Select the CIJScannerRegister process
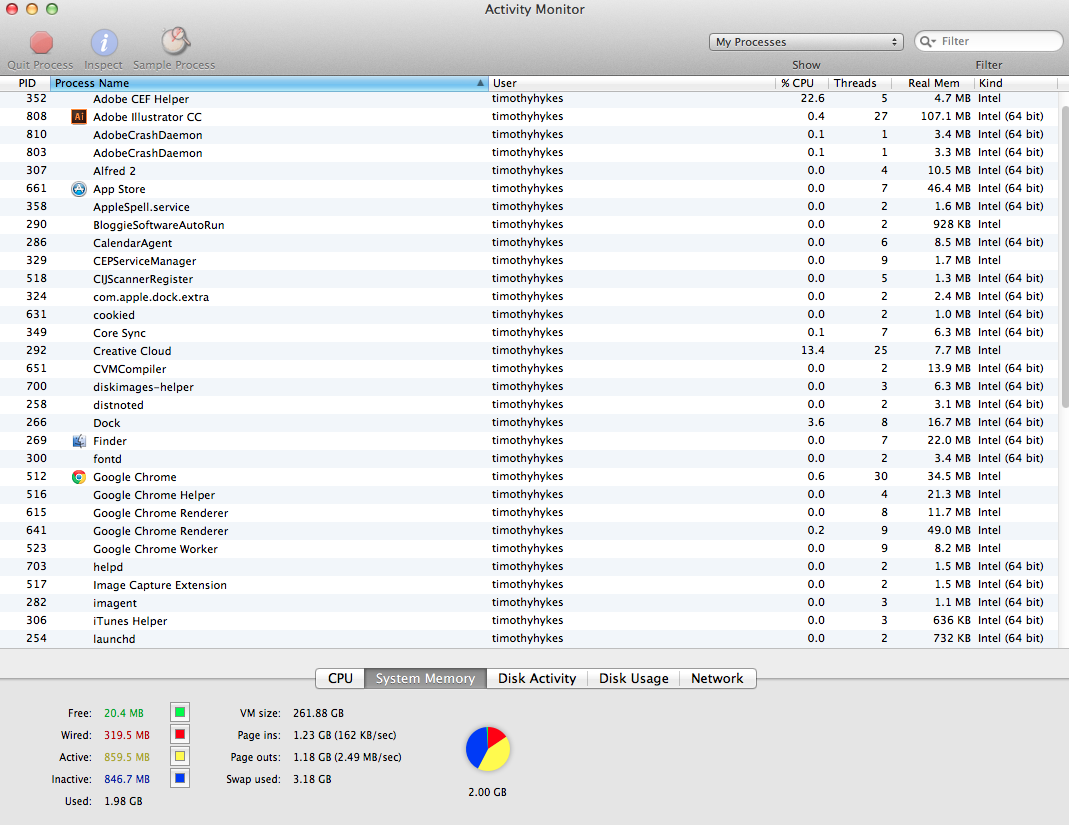 [x=528, y=278]
